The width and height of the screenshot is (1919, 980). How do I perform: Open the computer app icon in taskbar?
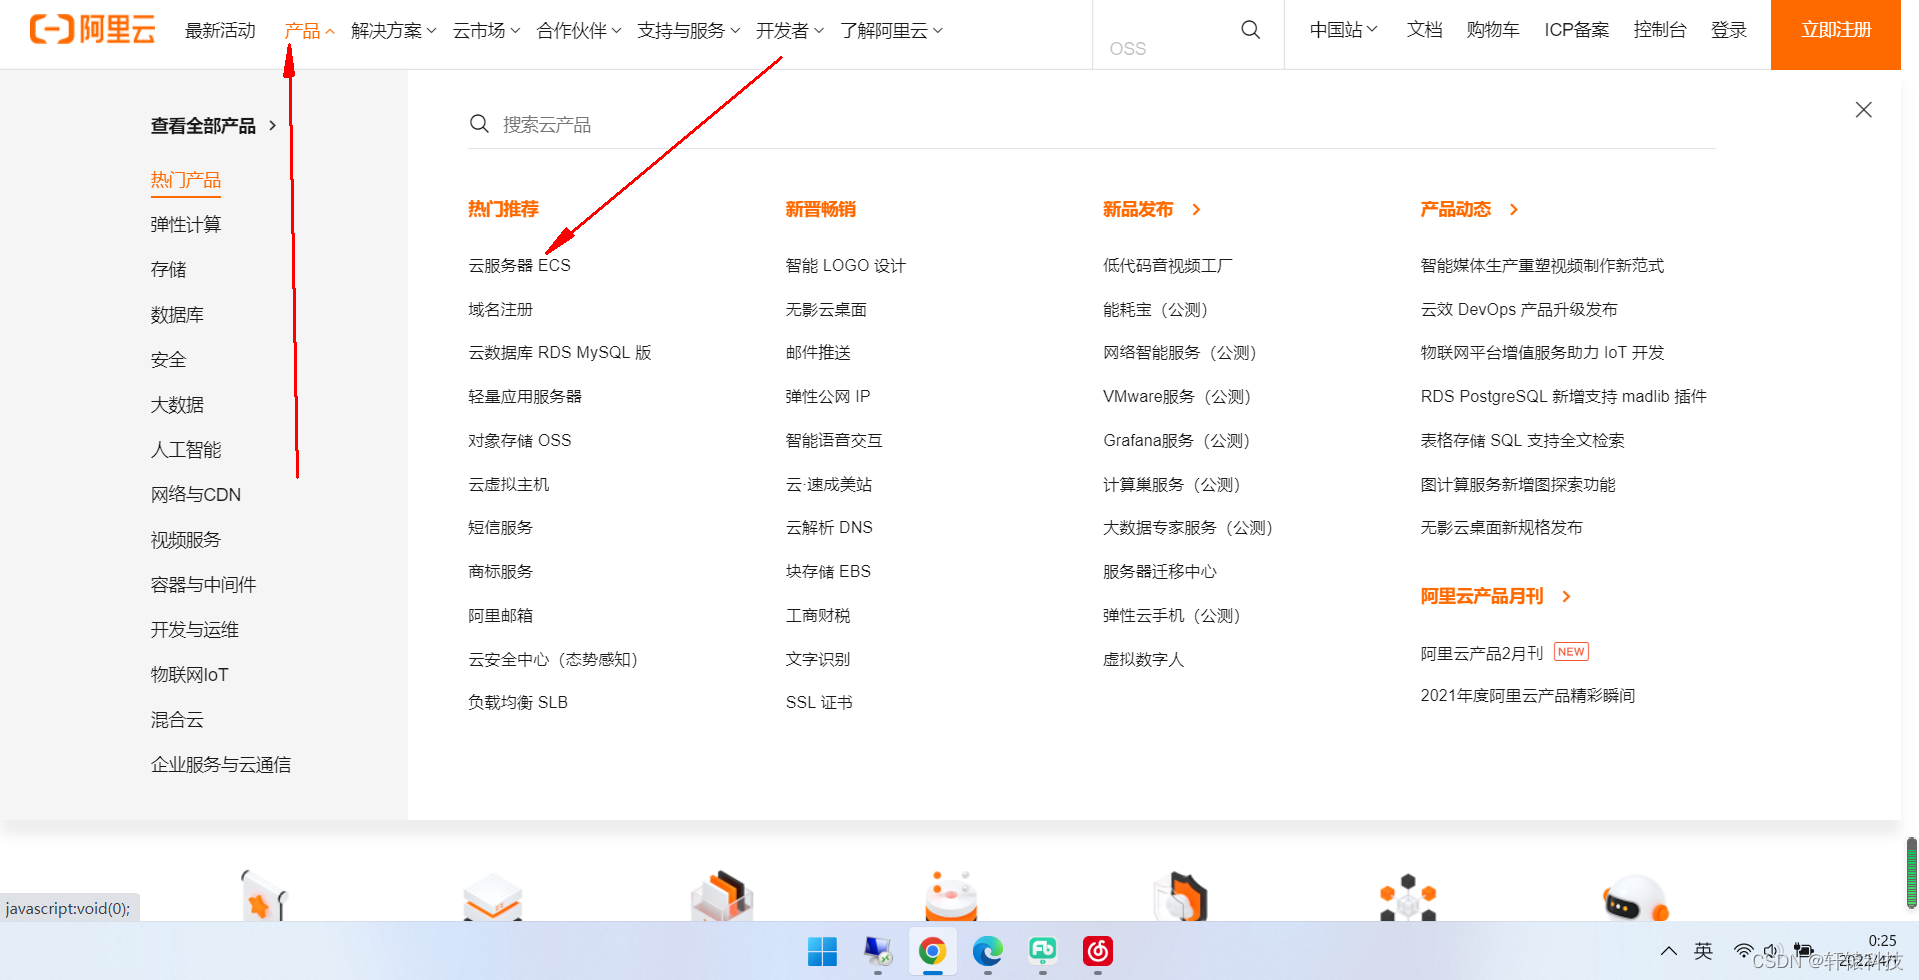coord(877,951)
